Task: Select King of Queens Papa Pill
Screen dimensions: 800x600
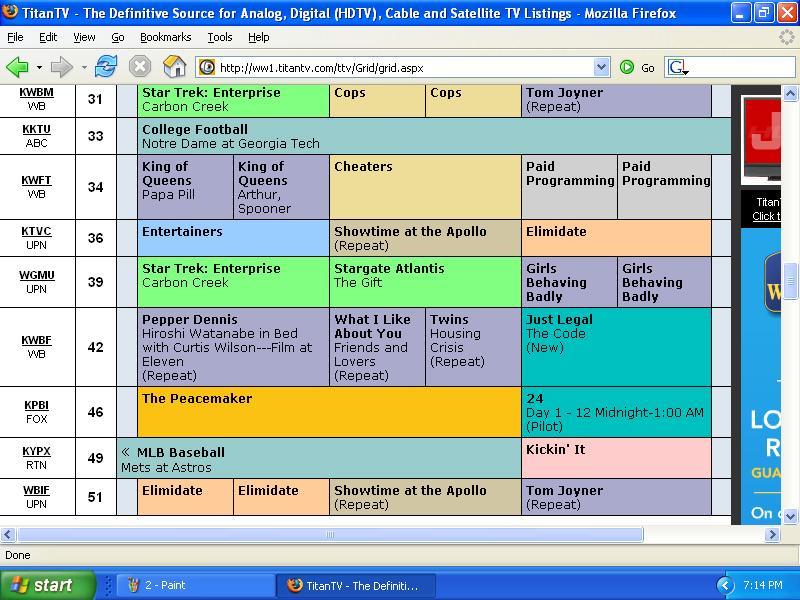Action: pyautogui.click(x=185, y=187)
